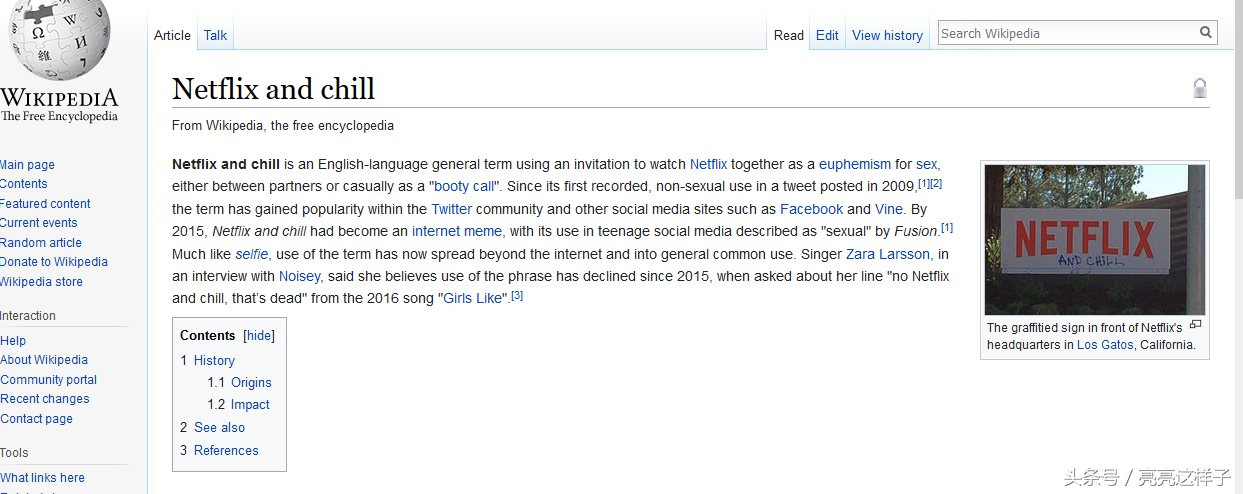Open the Netflix sign thumbnail image

click(1094, 240)
